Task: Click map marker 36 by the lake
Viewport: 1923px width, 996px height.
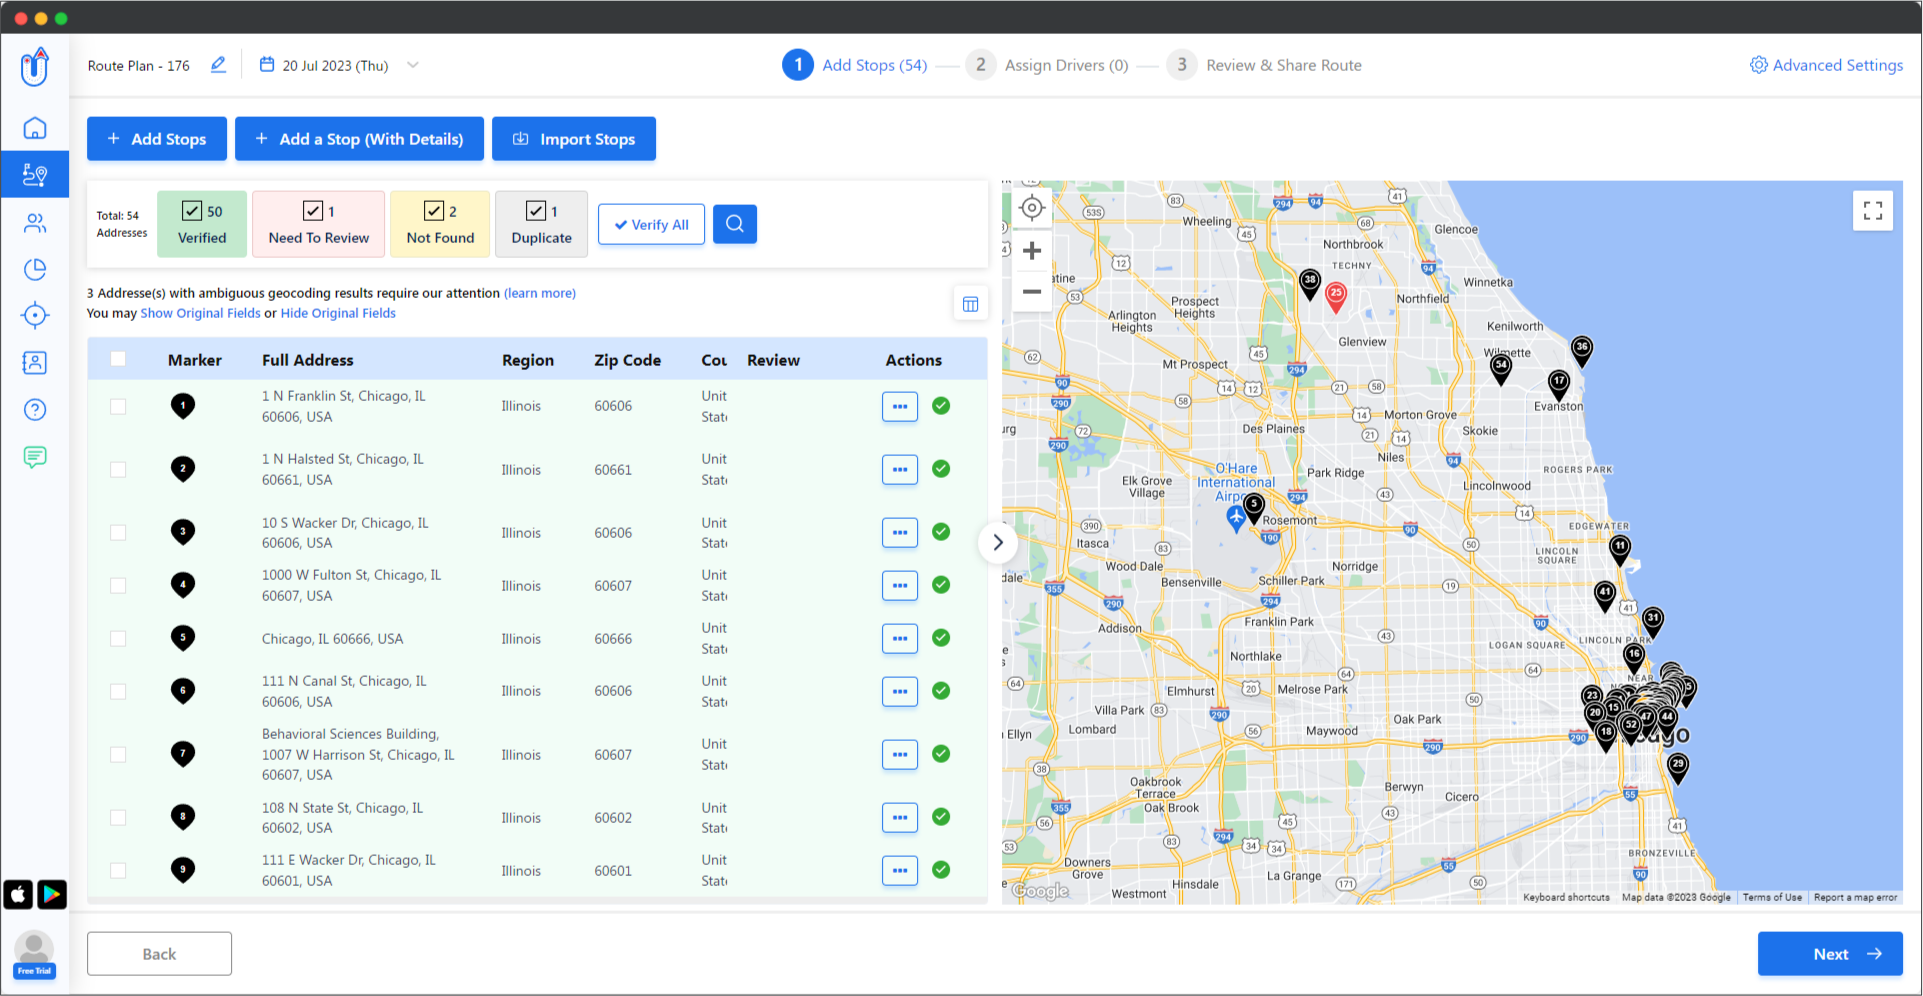Action: pyautogui.click(x=1582, y=350)
